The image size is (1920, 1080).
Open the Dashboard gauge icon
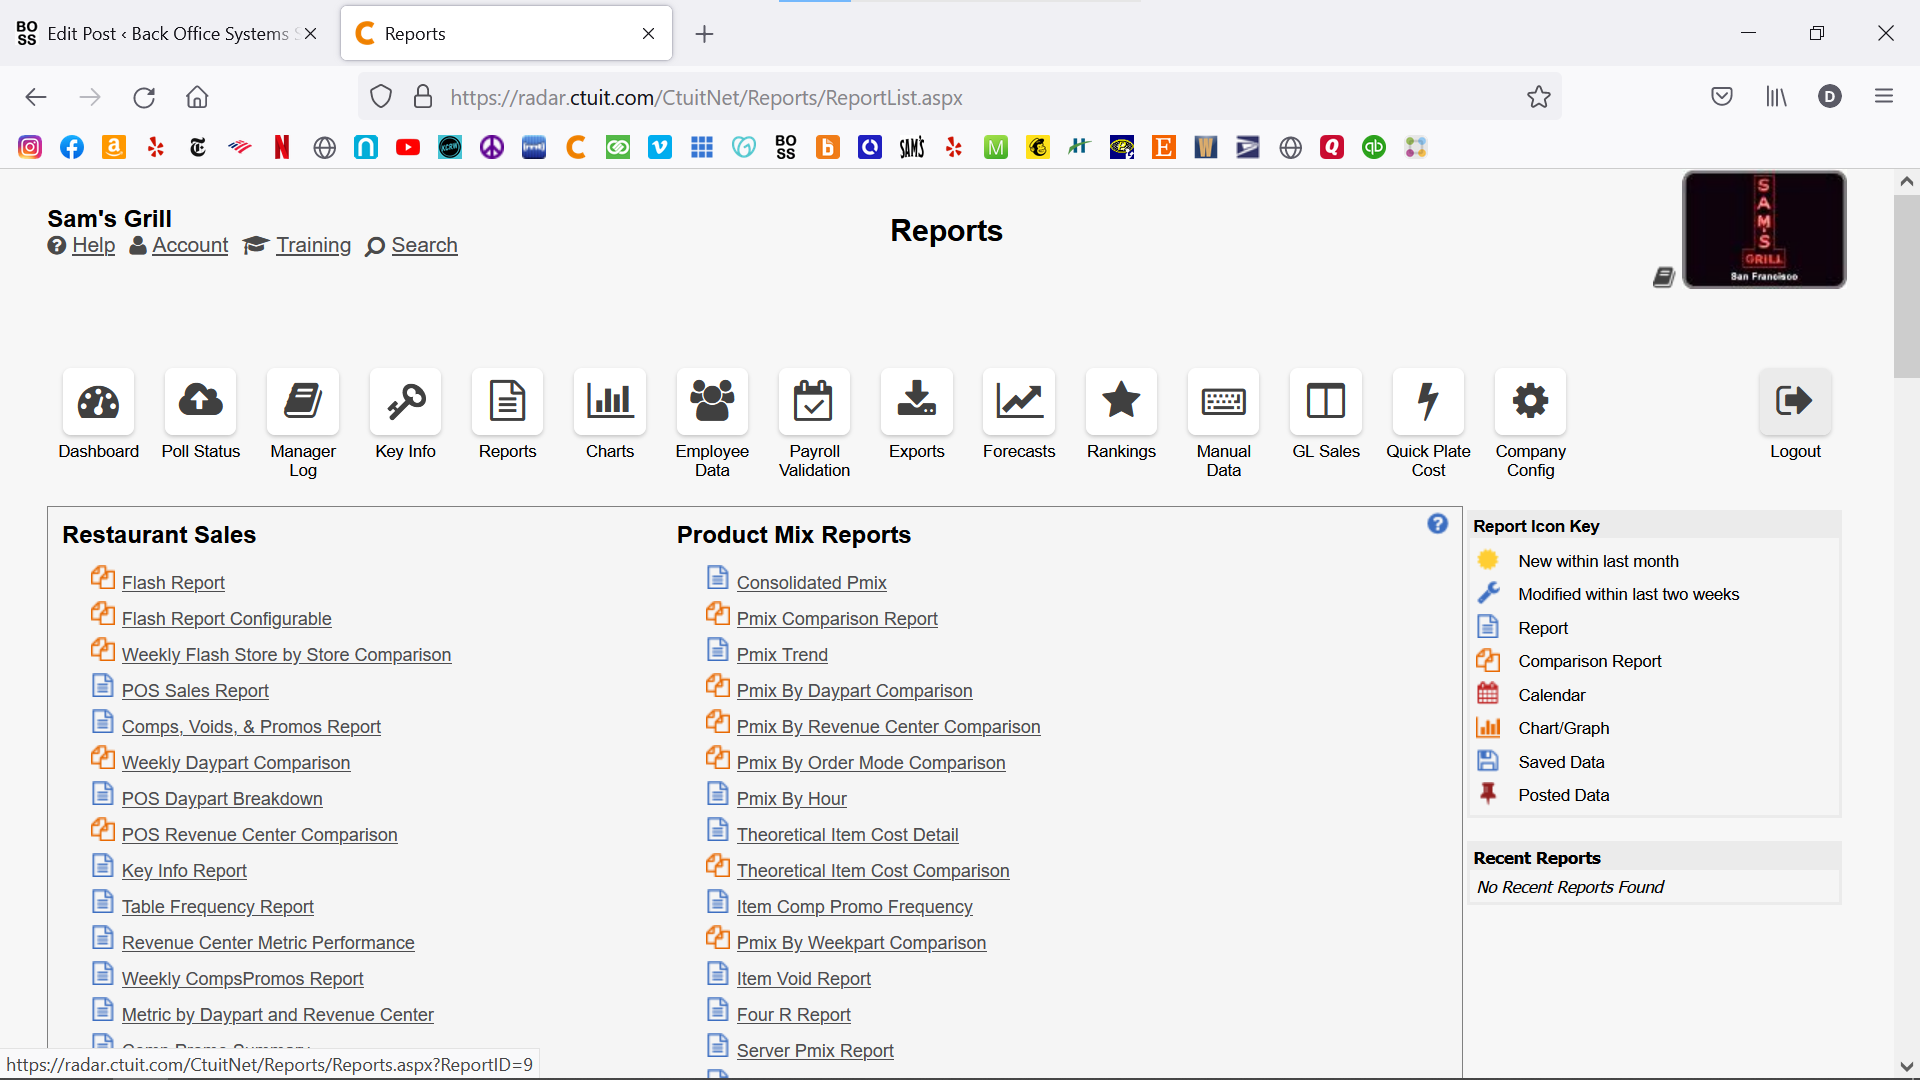click(98, 402)
